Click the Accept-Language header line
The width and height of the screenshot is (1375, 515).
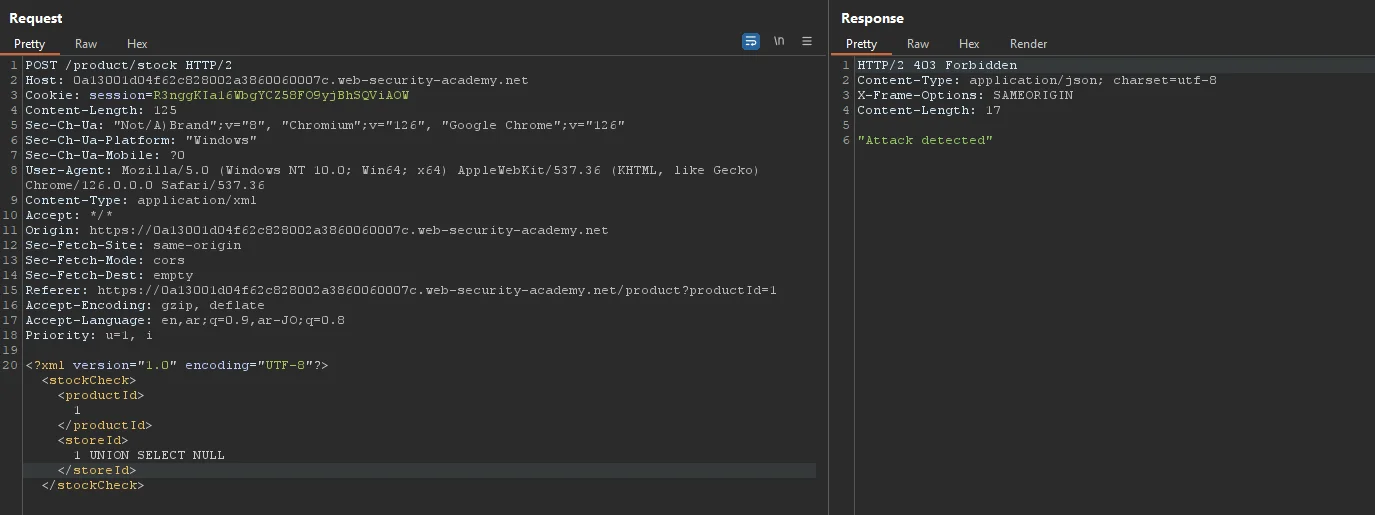pyautogui.click(x=184, y=320)
